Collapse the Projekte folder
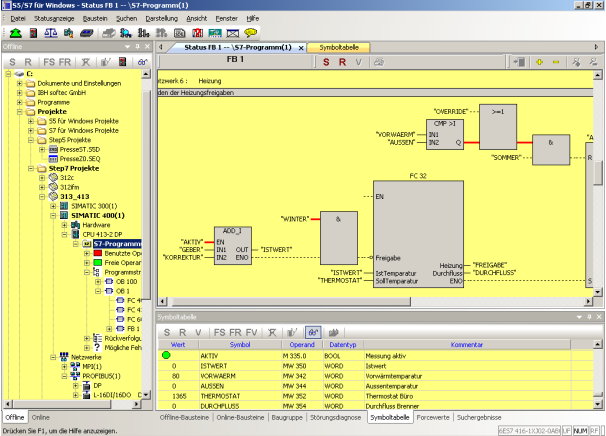Screen dimensions: 606x436 point(19,112)
